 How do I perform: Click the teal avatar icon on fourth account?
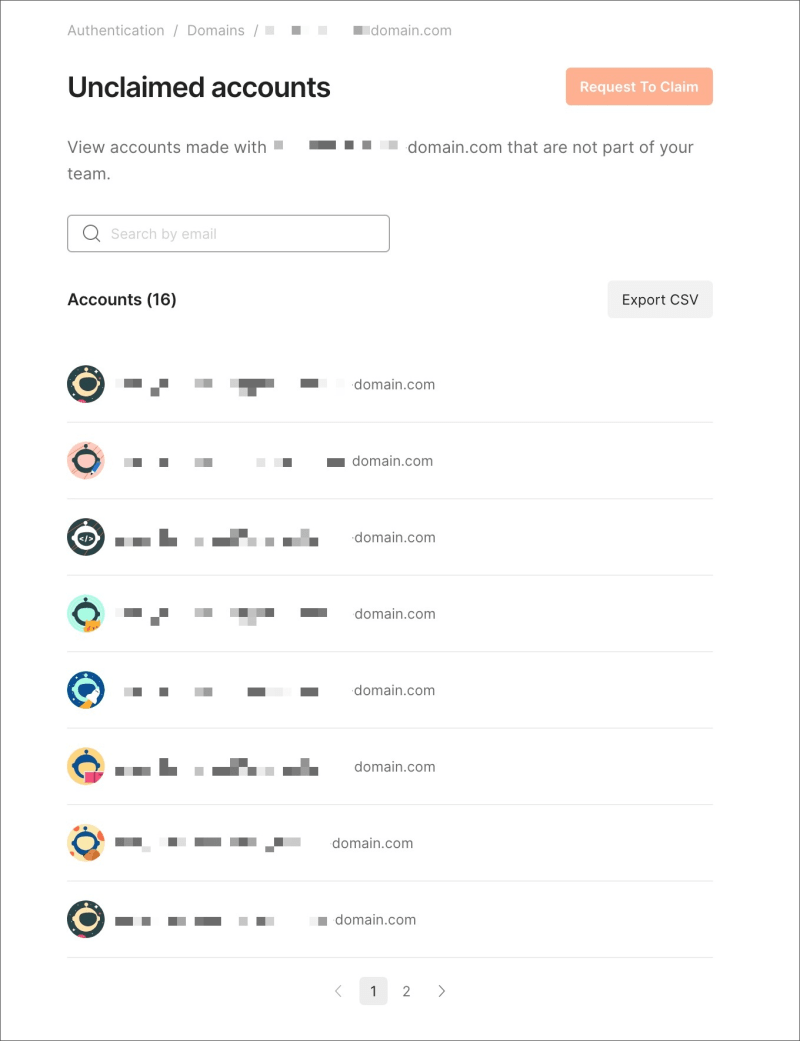point(85,613)
